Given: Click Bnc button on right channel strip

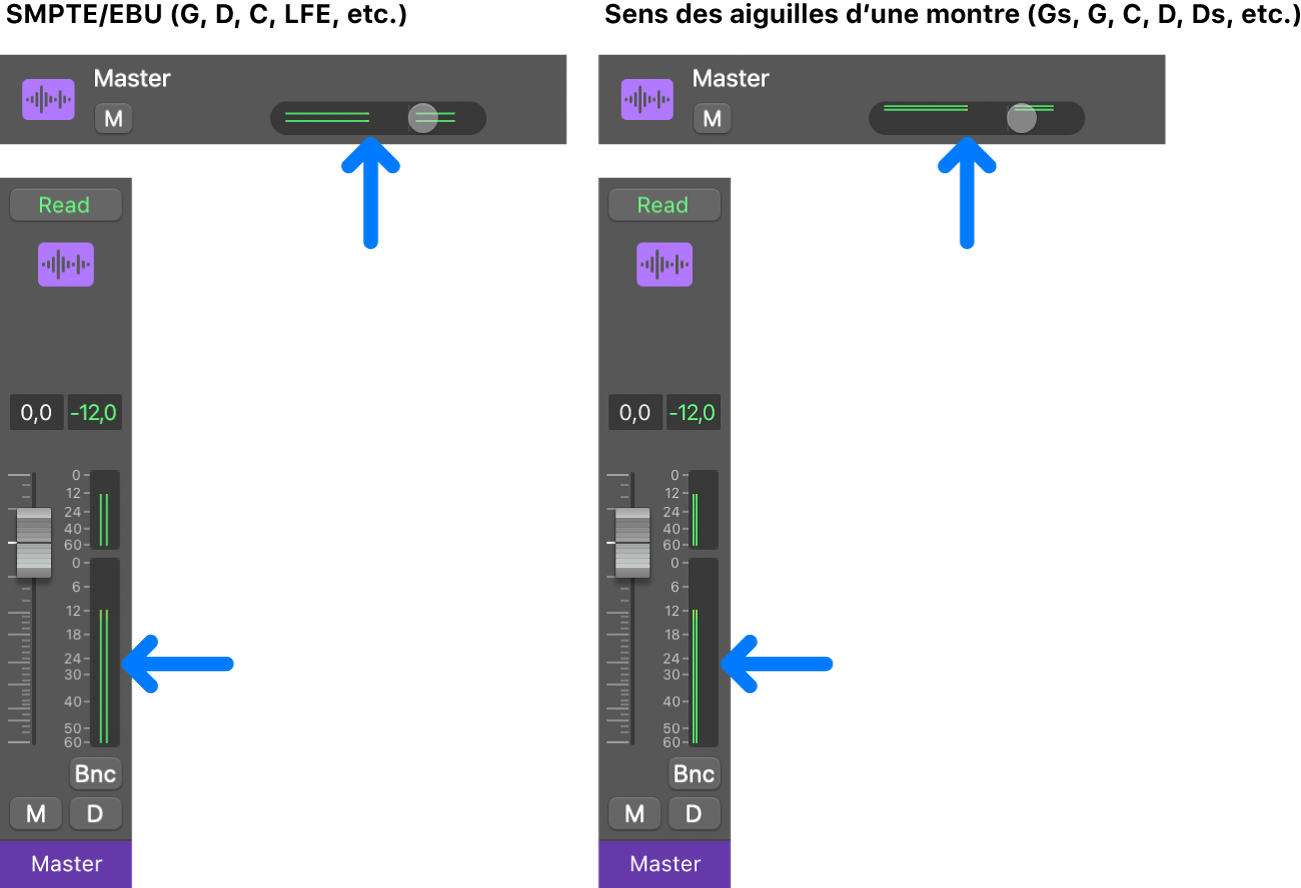Looking at the screenshot, I should [x=693, y=773].
